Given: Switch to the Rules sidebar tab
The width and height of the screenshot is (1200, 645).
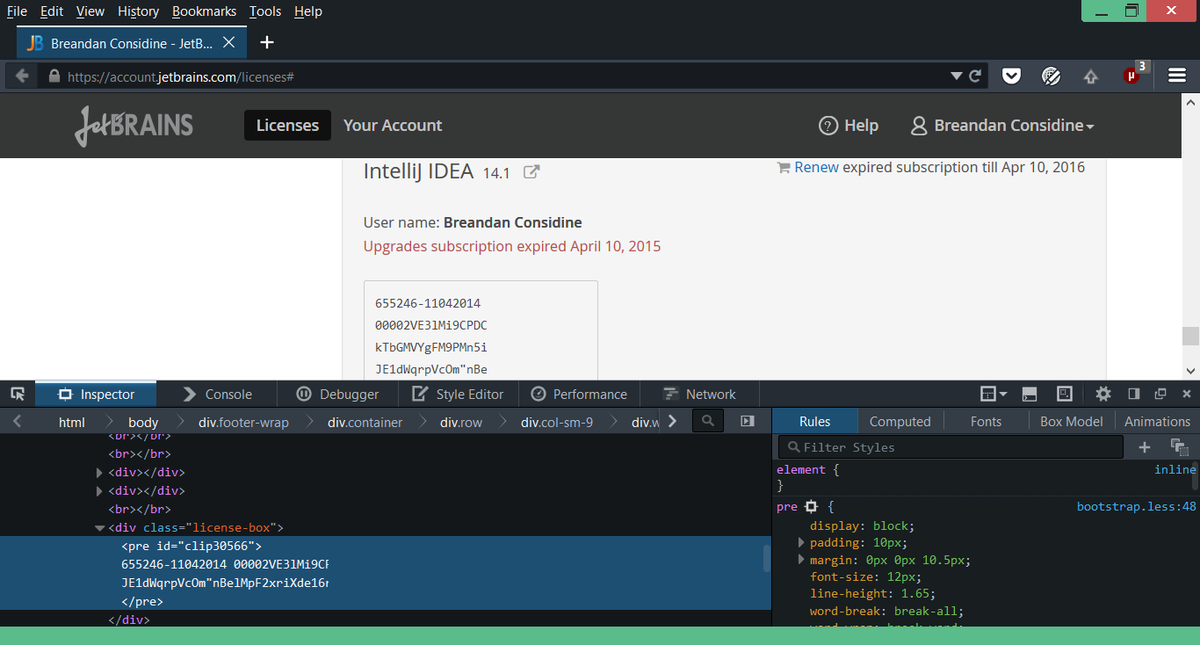Looking at the screenshot, I should click(x=815, y=422).
